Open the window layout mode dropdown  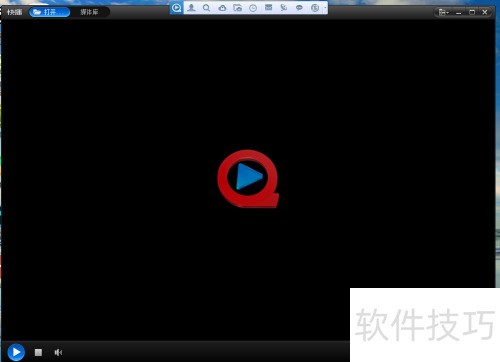point(443,12)
